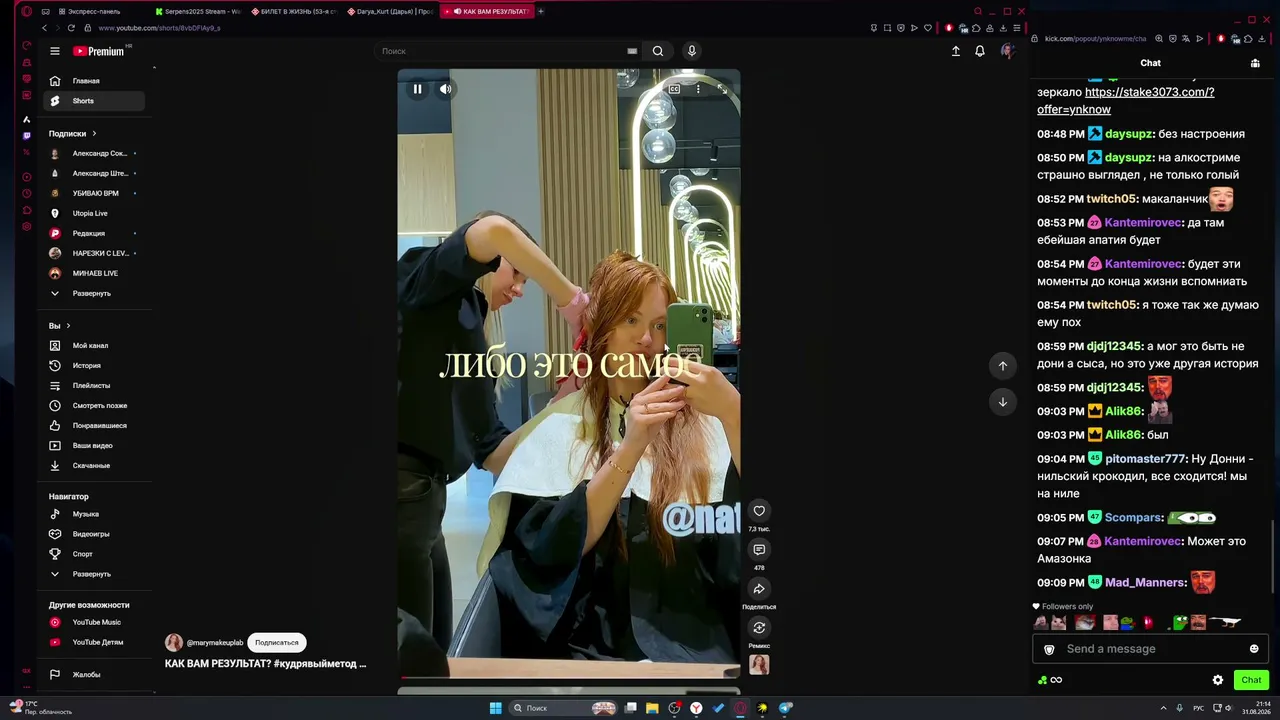1280x720 pixels.
Task: Open the stake3073.com link in Kick chat
Action: (x=1126, y=101)
